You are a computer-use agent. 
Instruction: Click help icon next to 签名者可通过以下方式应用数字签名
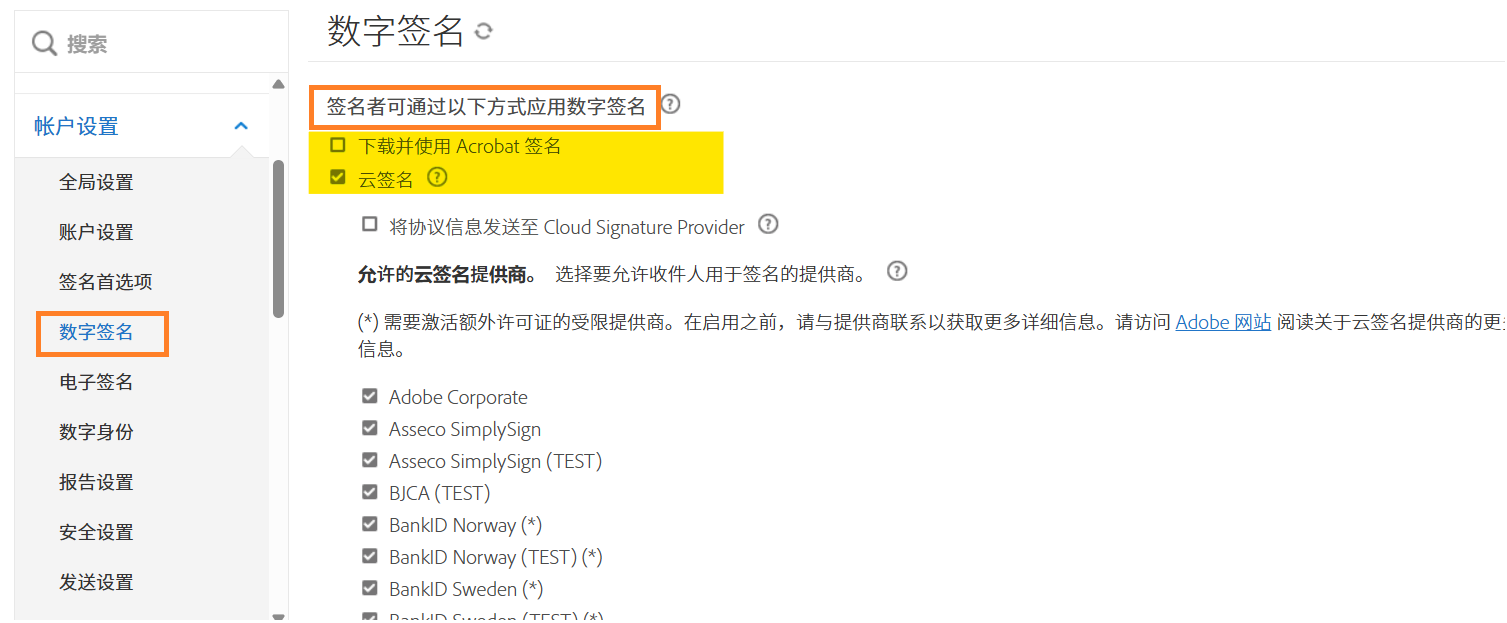(x=671, y=104)
